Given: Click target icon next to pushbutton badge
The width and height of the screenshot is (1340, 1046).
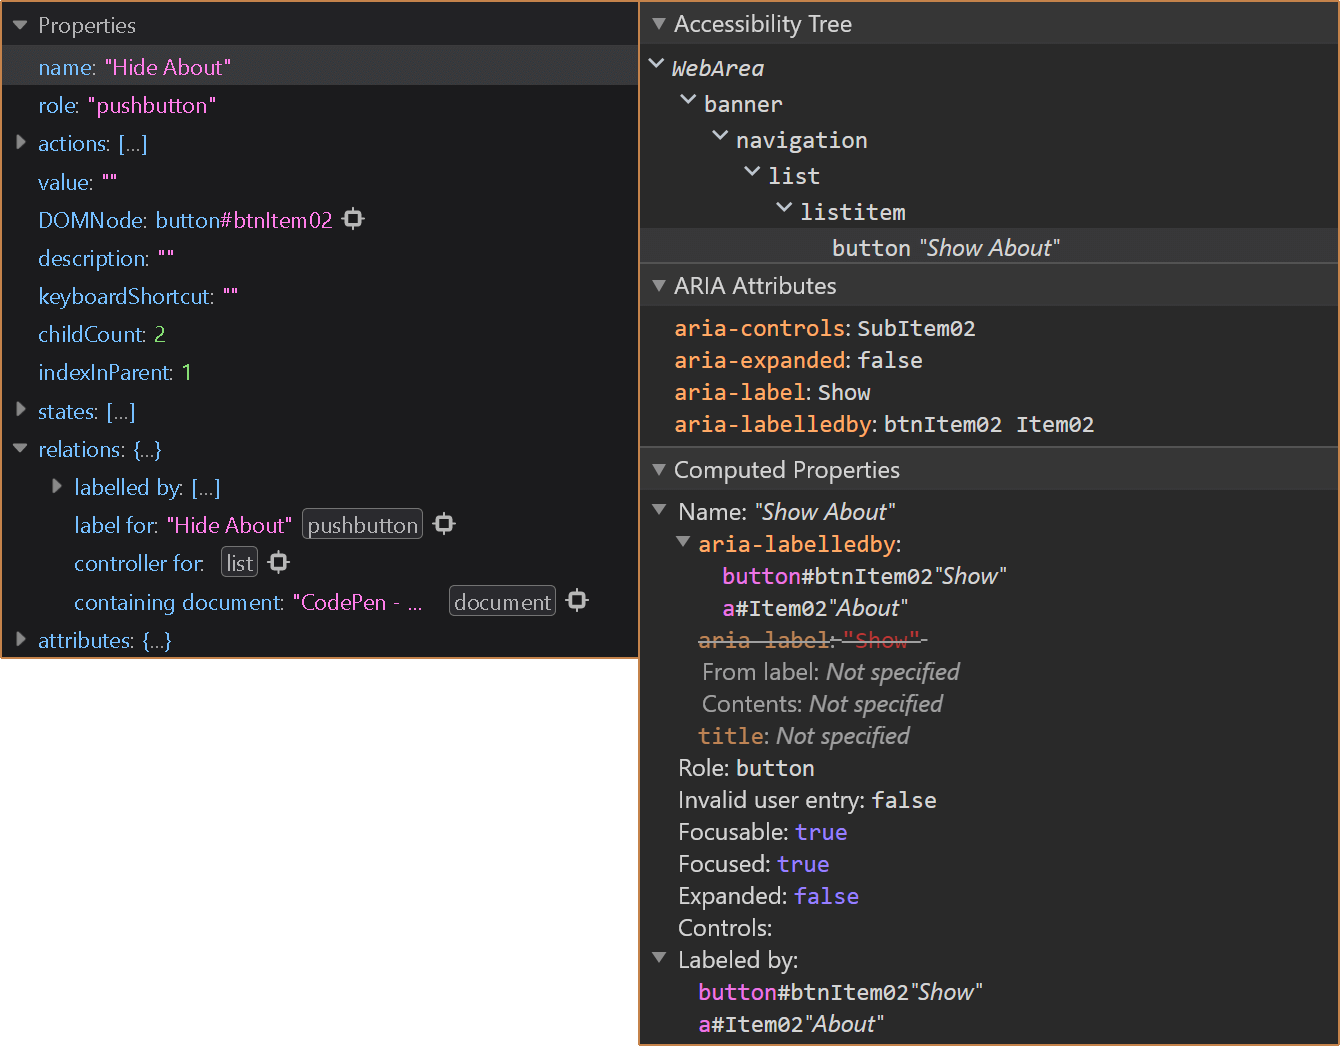Looking at the screenshot, I should pos(444,524).
